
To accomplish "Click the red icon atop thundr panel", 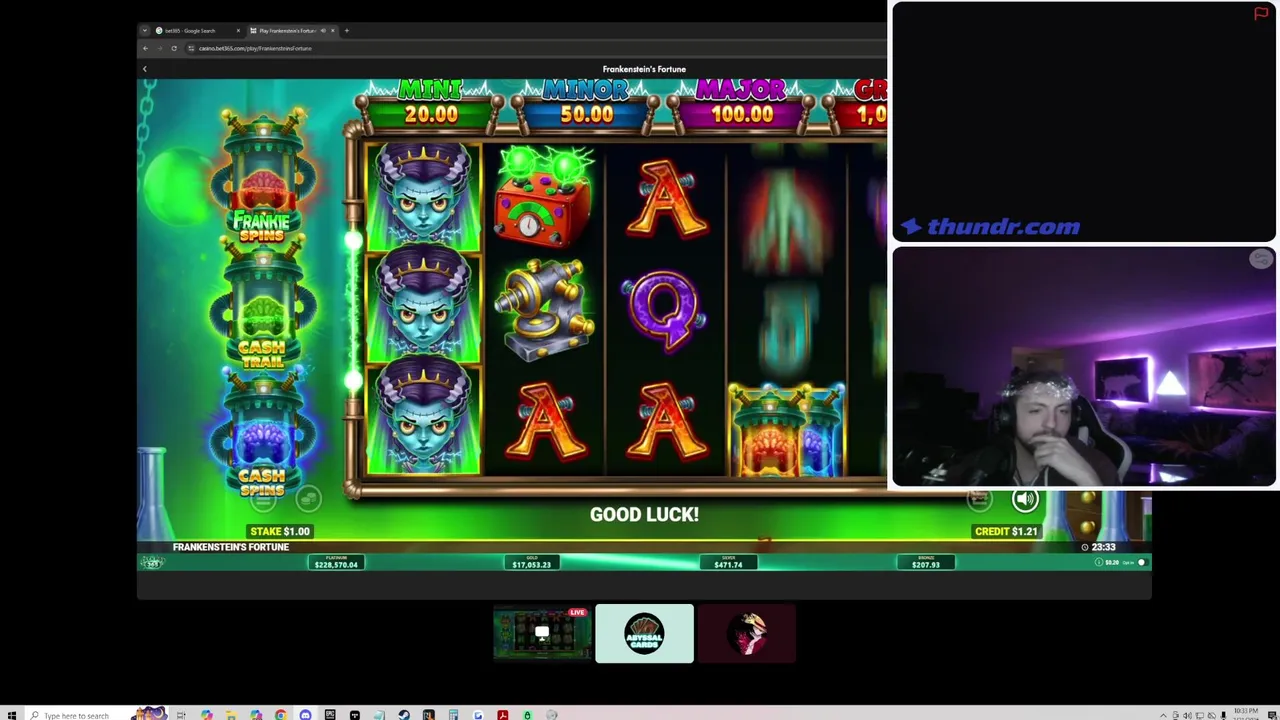I will tap(1261, 13).
